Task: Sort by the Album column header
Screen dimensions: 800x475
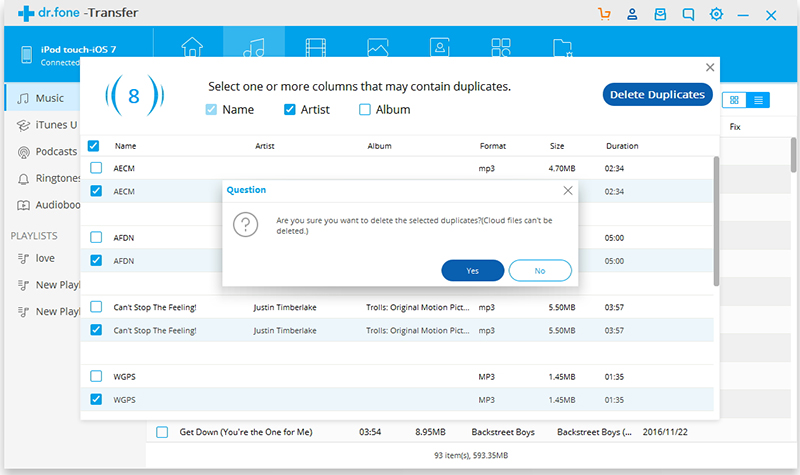Action: pyautogui.click(x=380, y=146)
